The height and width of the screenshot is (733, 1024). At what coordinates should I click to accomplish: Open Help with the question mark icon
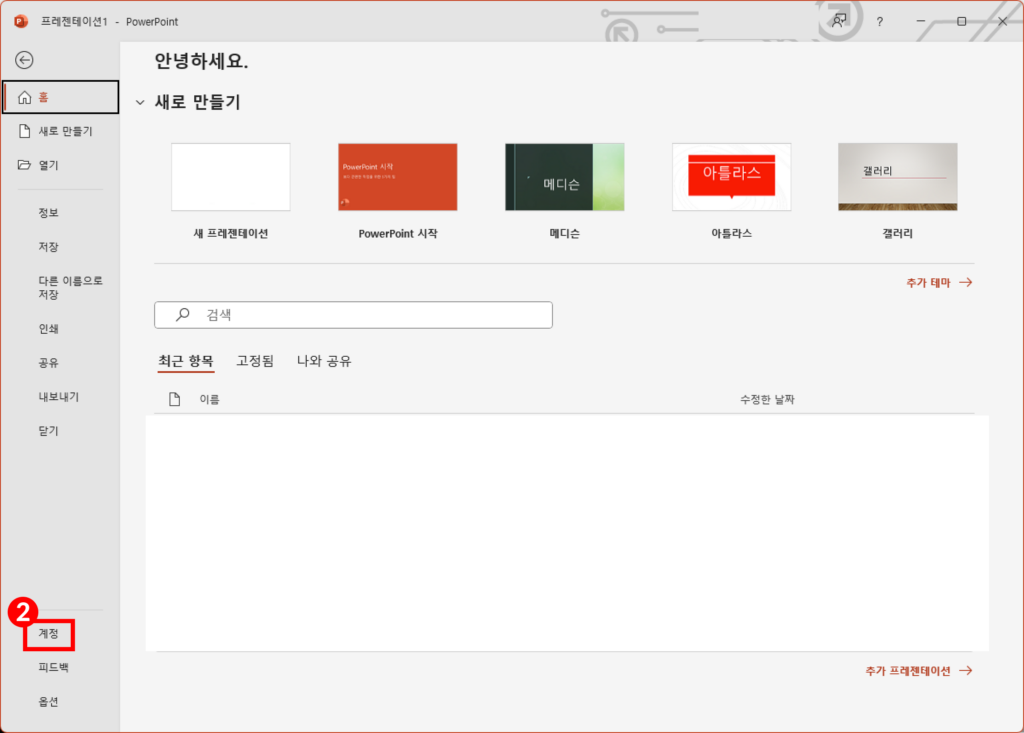point(880,22)
